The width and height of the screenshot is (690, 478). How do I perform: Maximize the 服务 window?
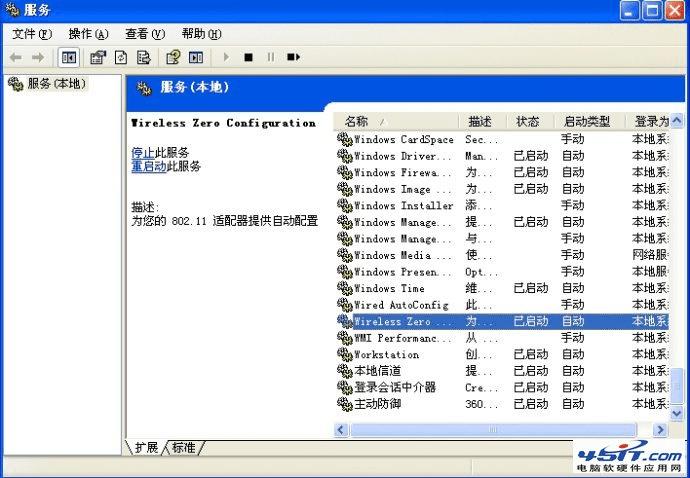(x=652, y=10)
